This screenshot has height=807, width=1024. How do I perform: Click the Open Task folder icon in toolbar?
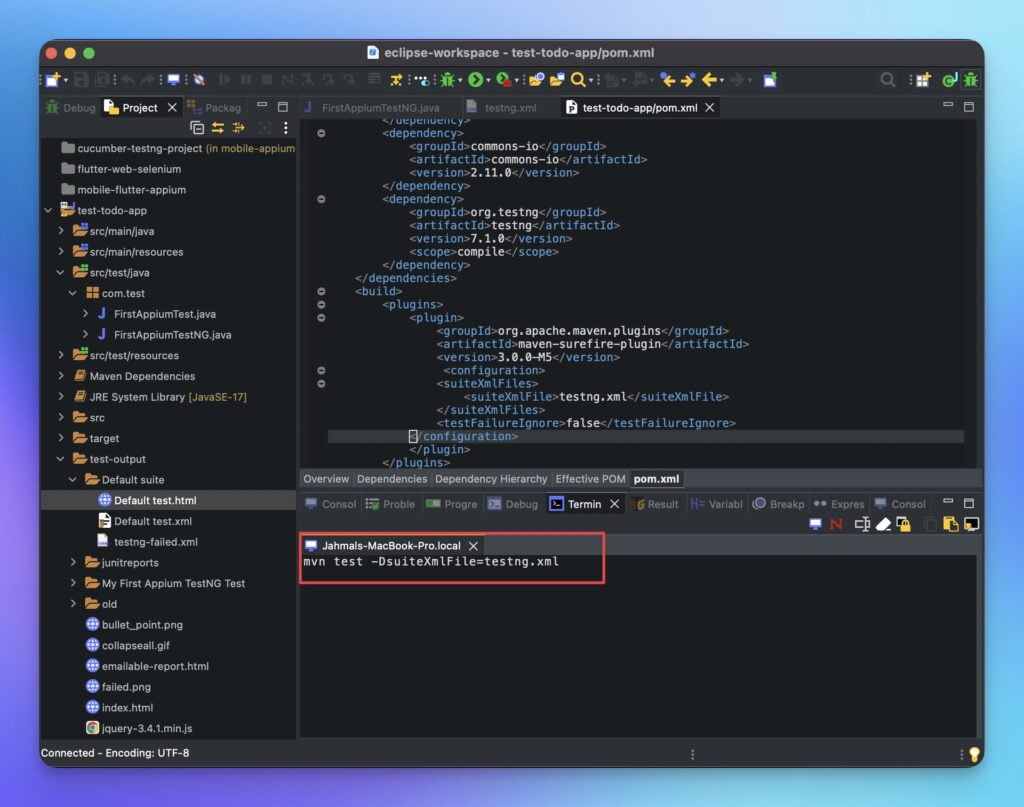tap(557, 80)
